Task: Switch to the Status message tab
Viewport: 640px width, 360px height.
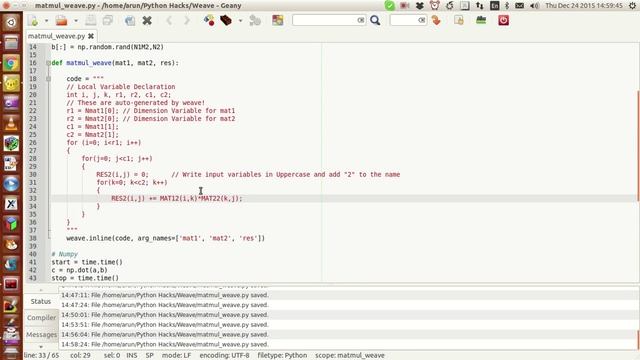Action: click(41, 301)
